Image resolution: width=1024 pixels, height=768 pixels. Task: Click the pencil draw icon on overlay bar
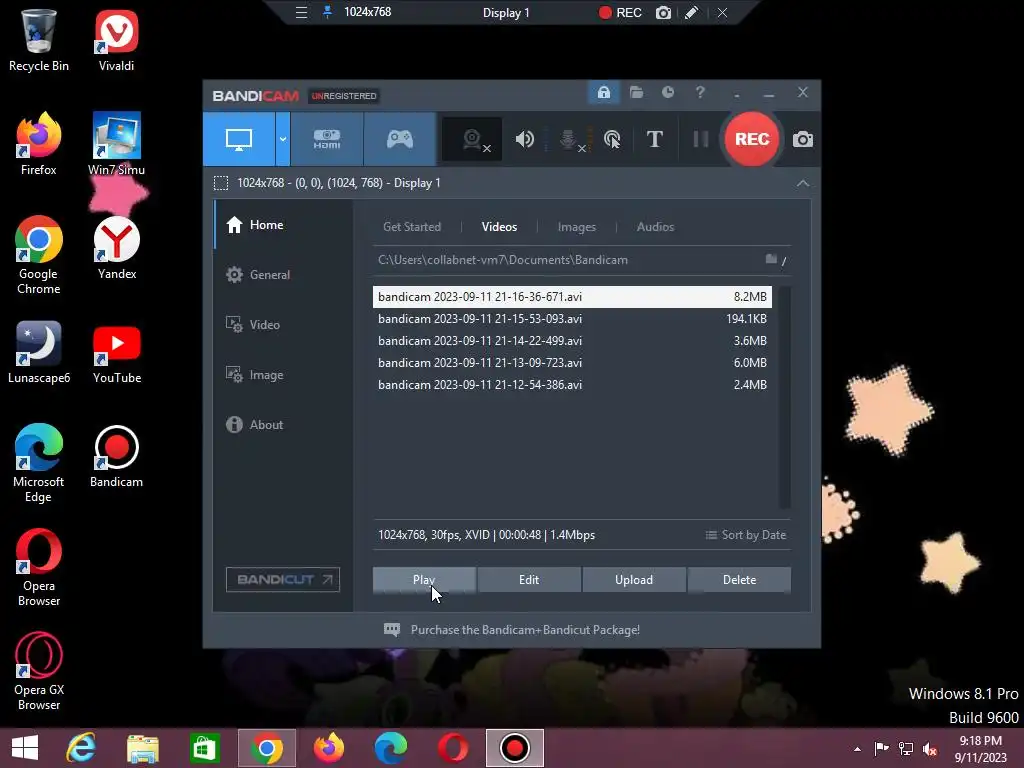(x=692, y=12)
